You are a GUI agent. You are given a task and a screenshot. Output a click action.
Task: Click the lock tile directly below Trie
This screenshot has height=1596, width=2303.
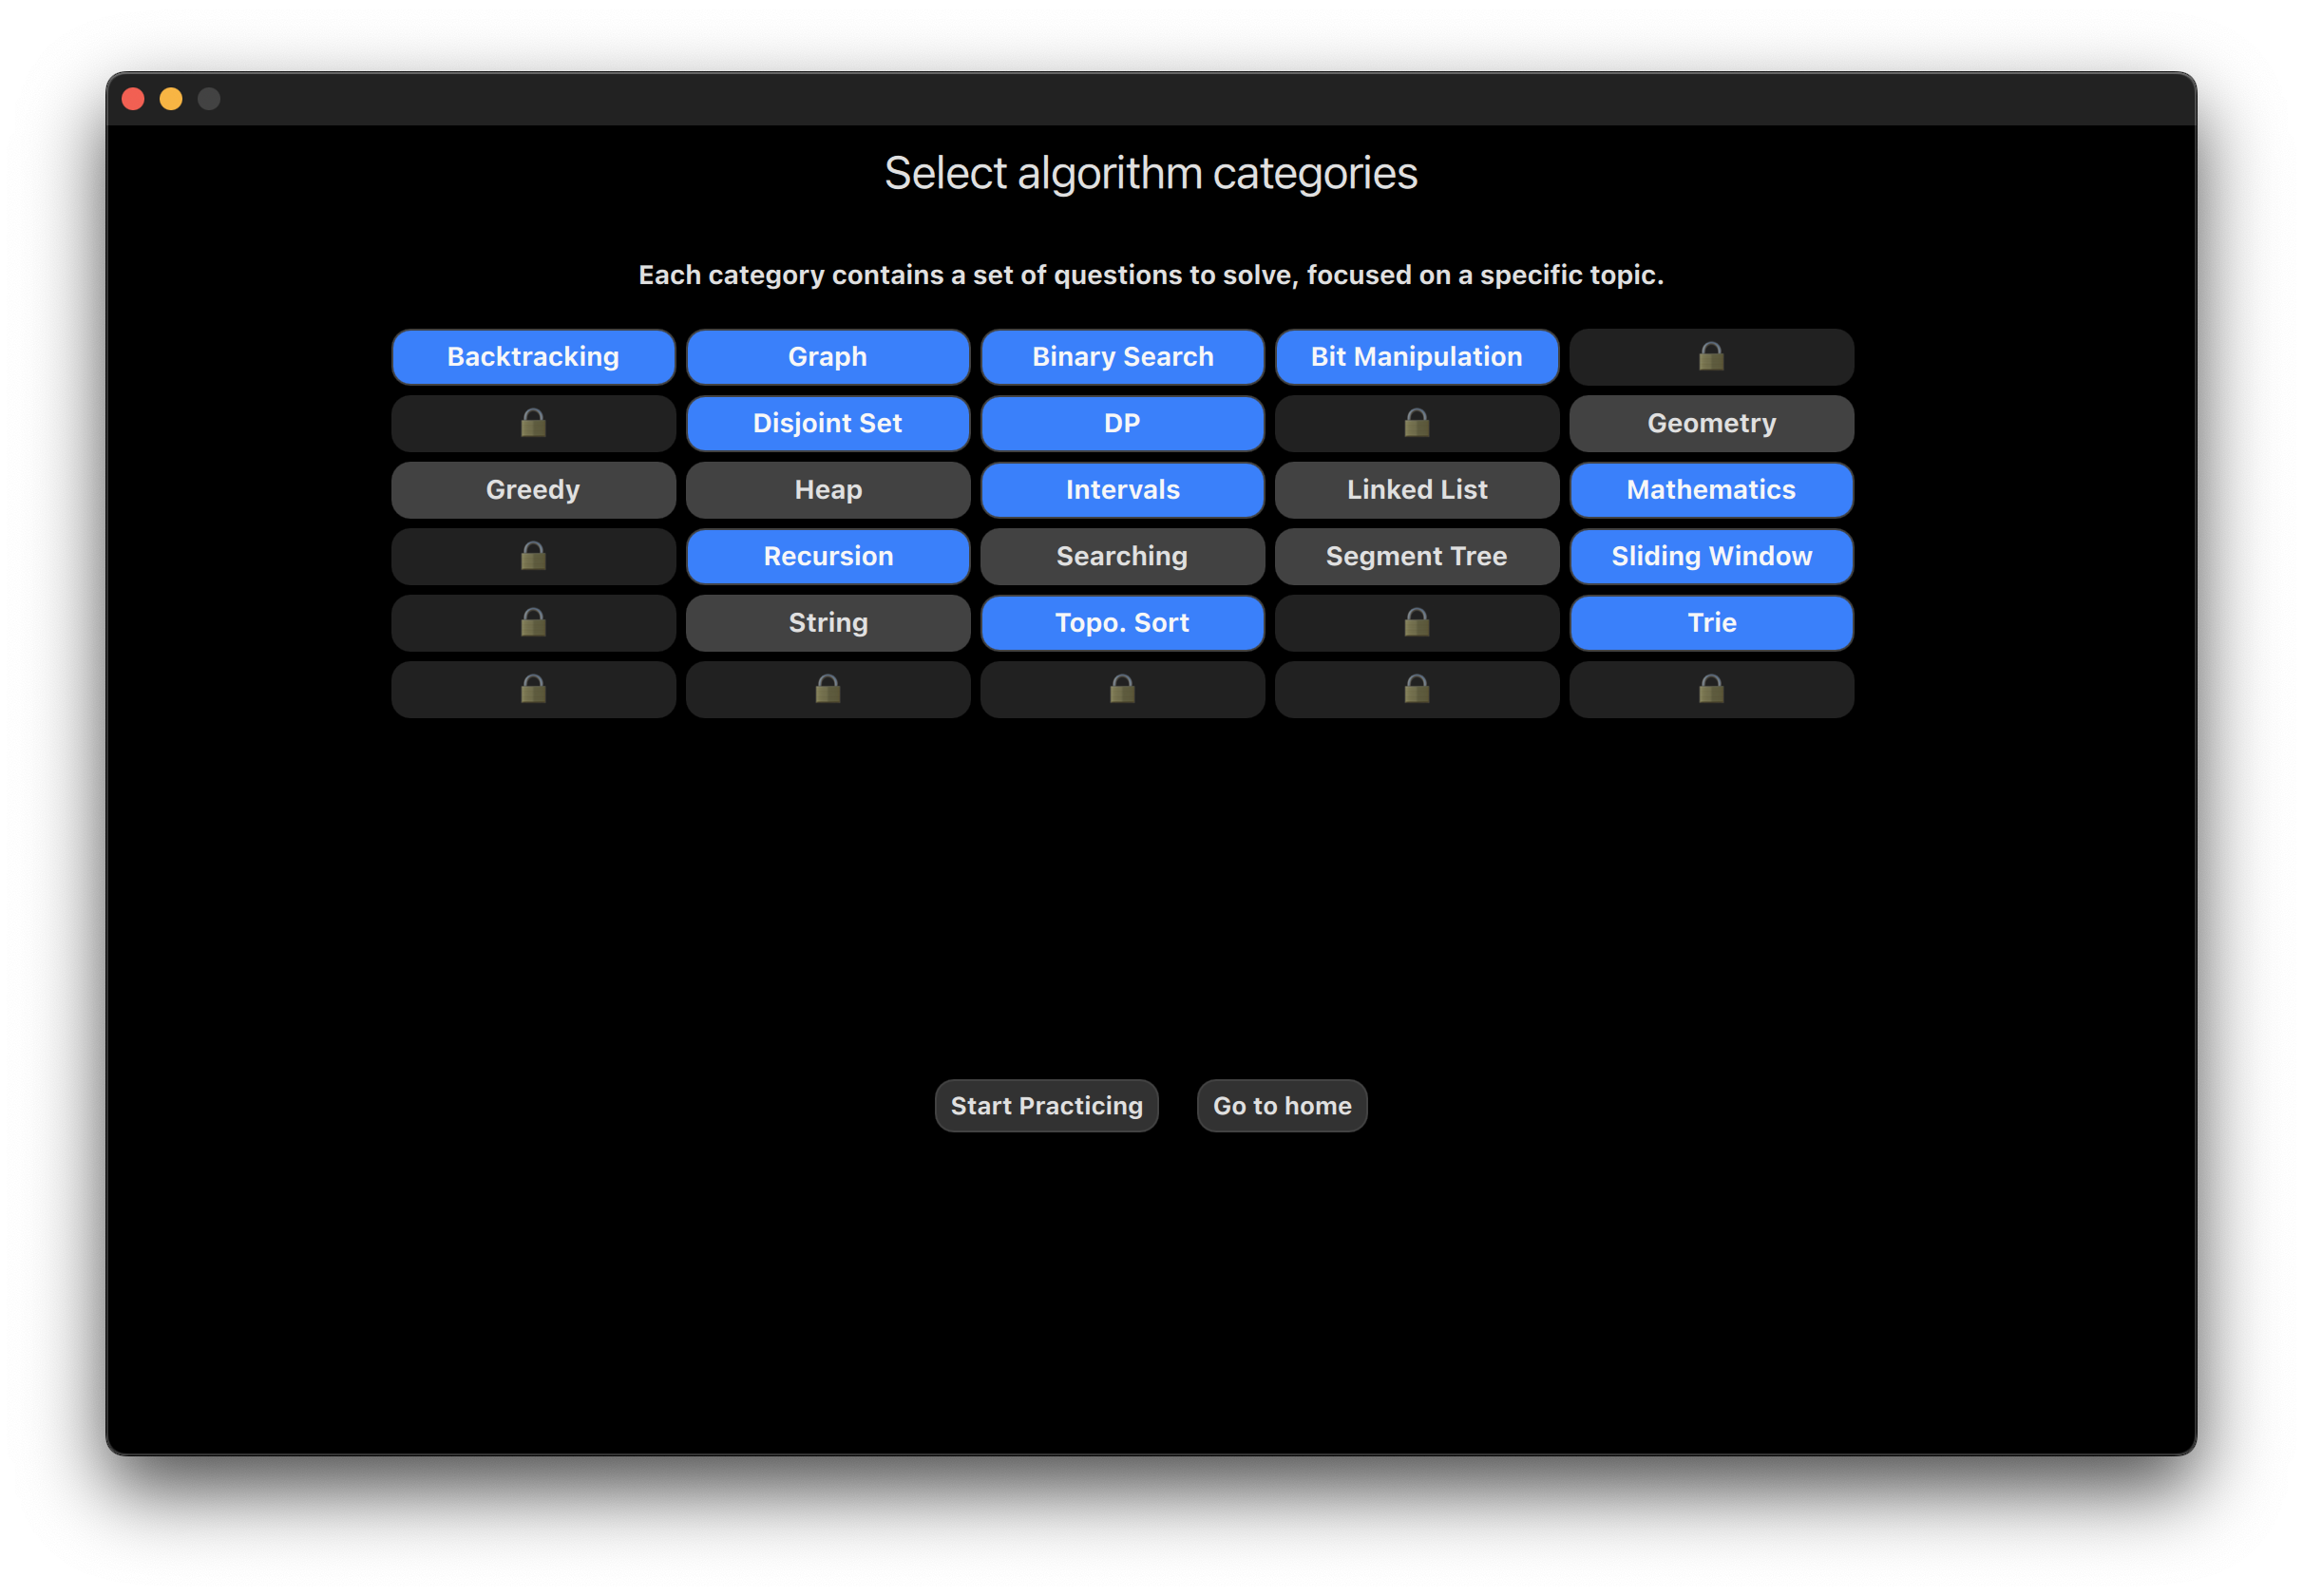coord(1711,689)
